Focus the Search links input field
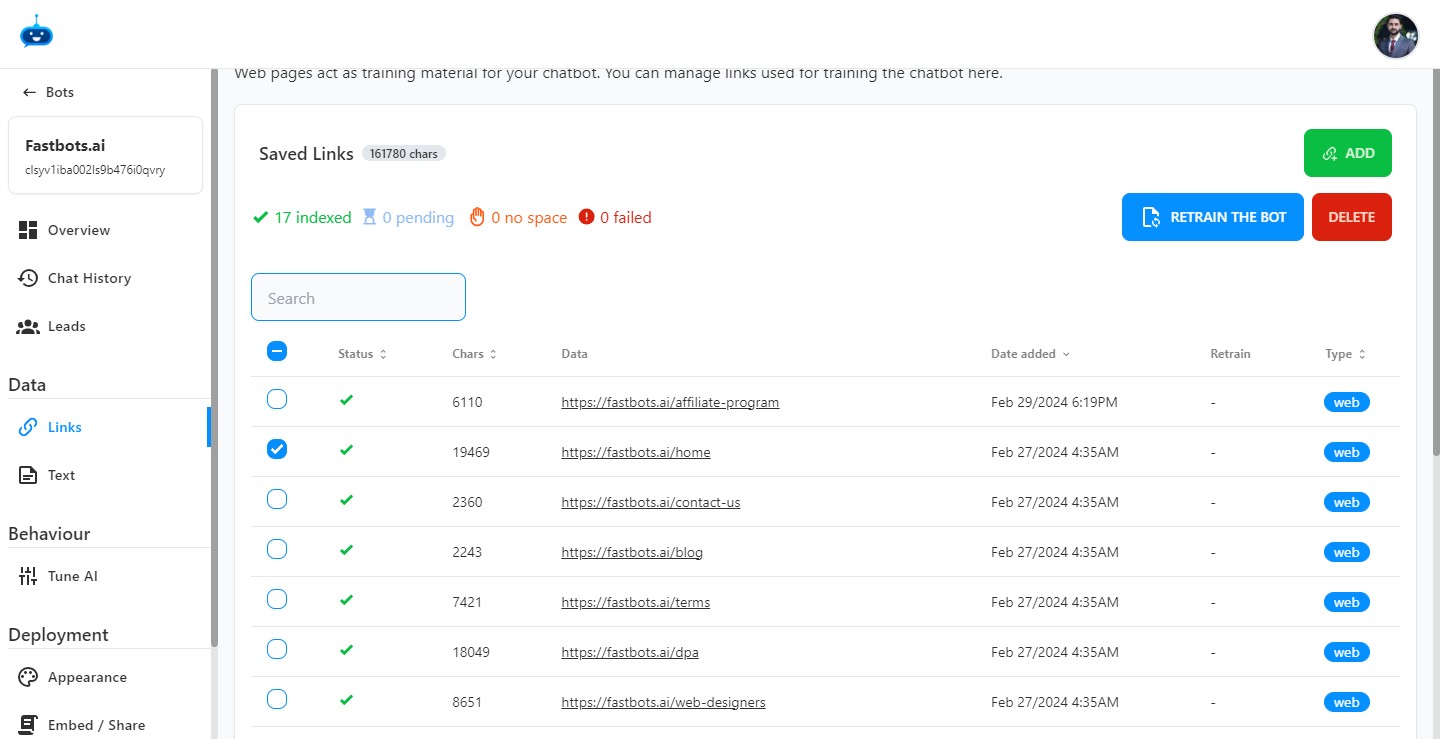Screen dimensions: 1440x739 [358, 298]
